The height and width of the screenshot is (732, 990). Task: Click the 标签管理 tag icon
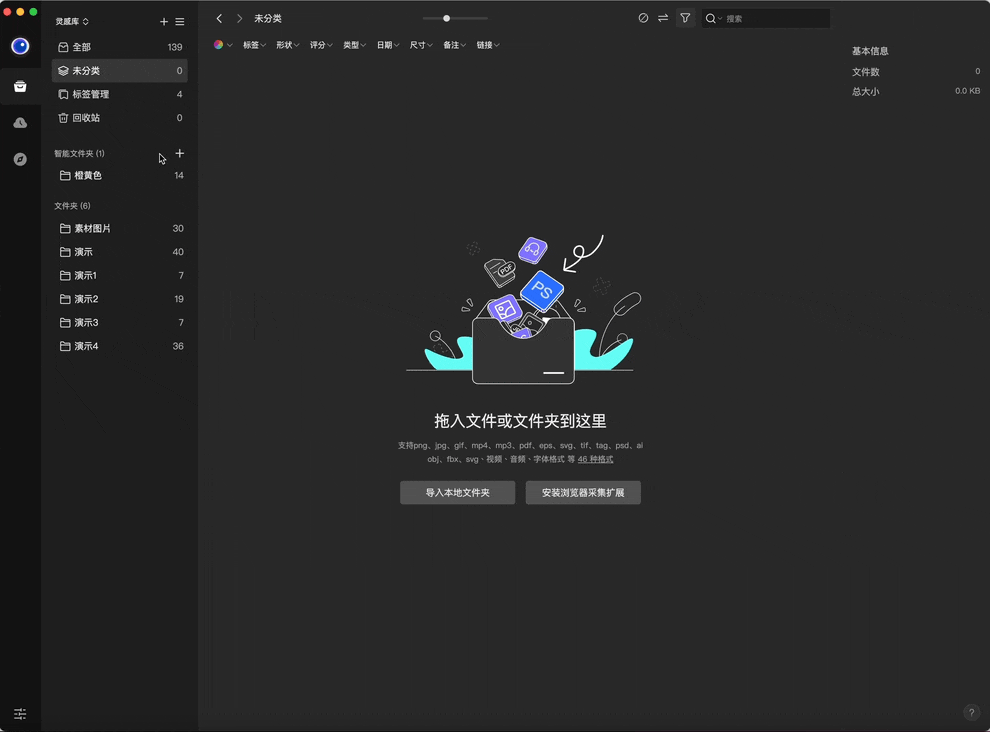tap(63, 94)
